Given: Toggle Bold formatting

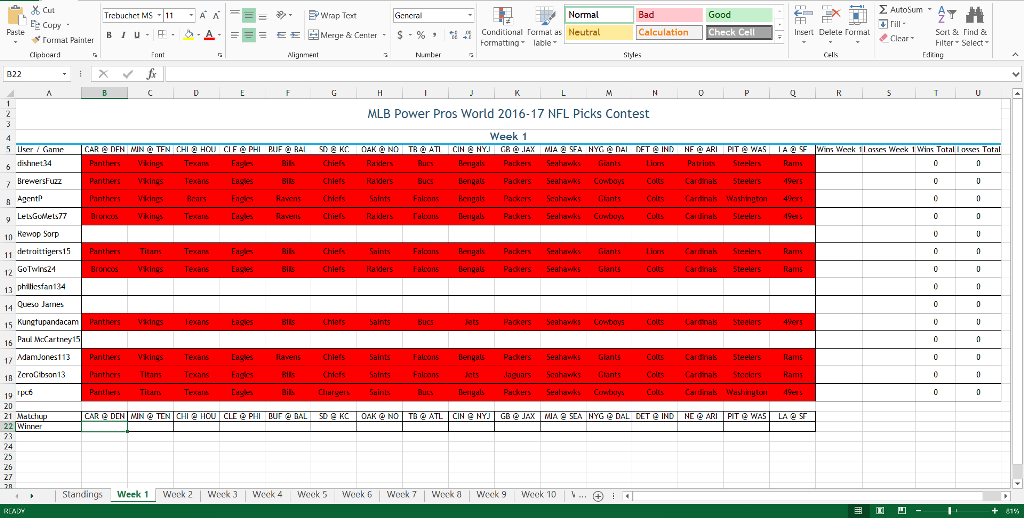Looking at the screenshot, I should click(109, 35).
